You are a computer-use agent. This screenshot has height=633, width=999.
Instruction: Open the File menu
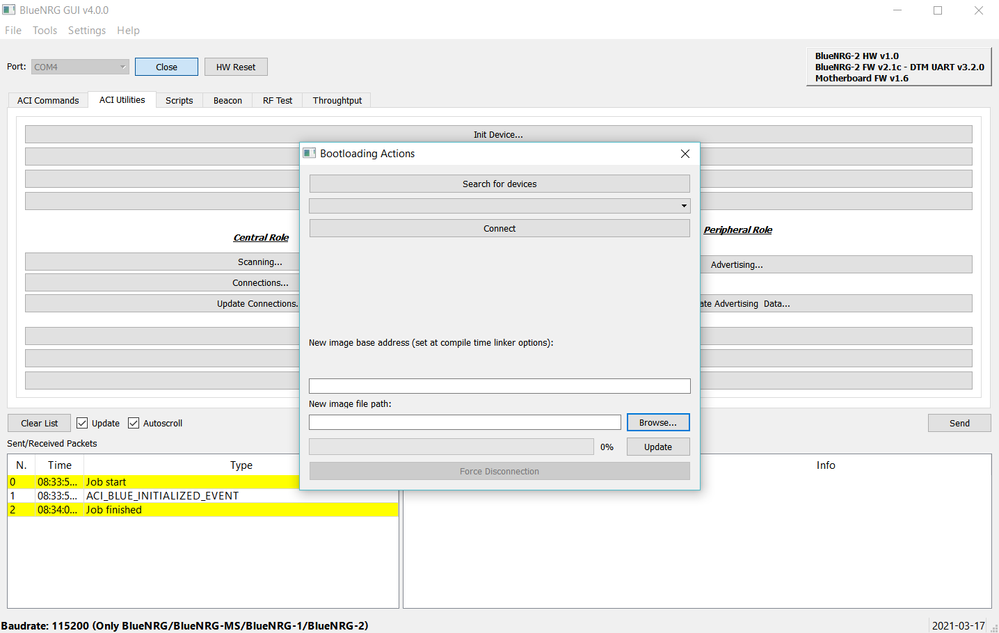pos(13,31)
